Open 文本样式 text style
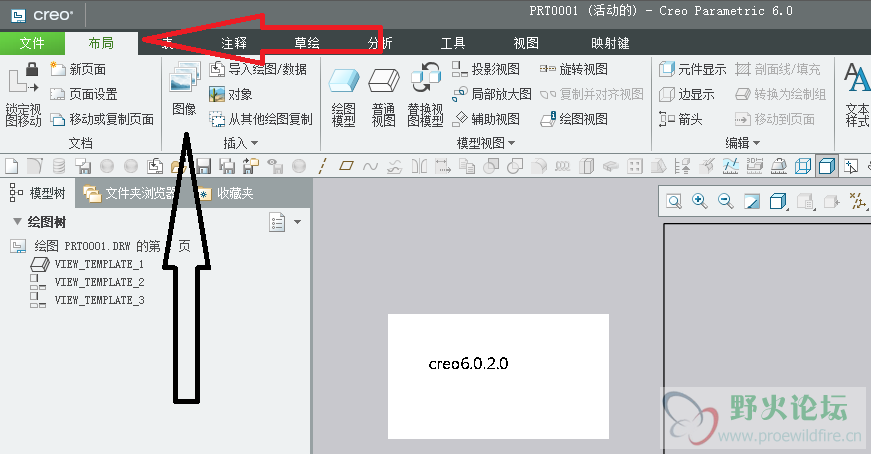 point(857,94)
